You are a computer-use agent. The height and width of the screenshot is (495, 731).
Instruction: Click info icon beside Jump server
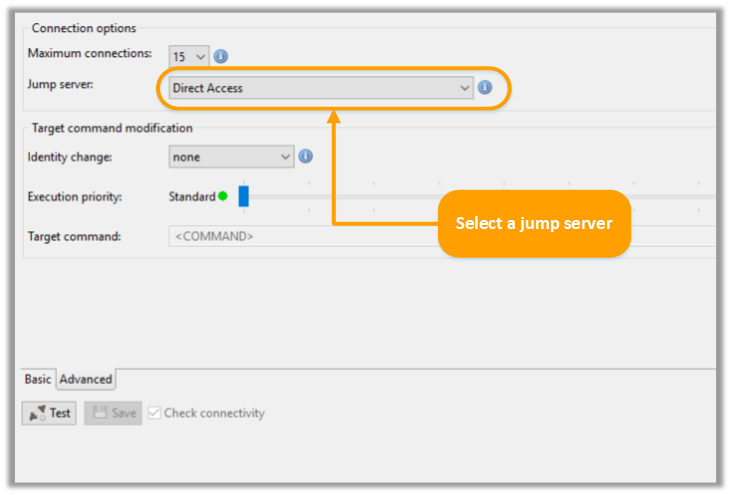[x=485, y=87]
